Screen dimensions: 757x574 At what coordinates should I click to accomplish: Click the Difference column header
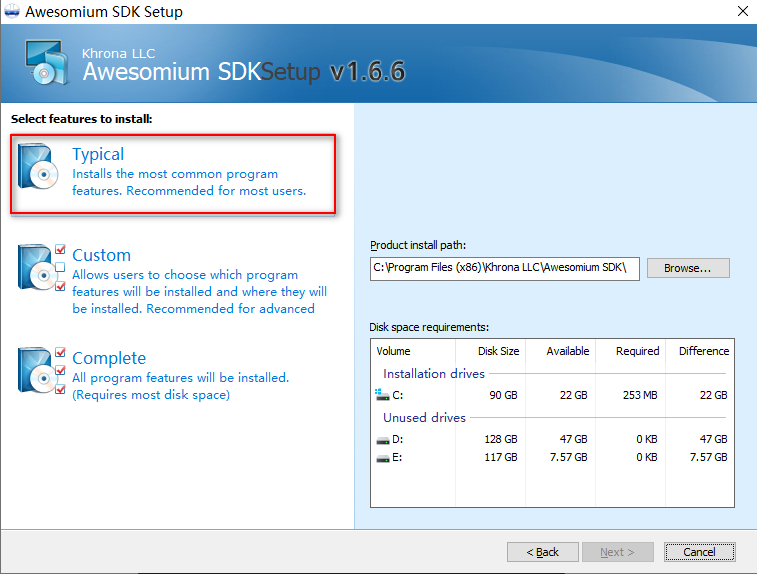(x=700, y=351)
